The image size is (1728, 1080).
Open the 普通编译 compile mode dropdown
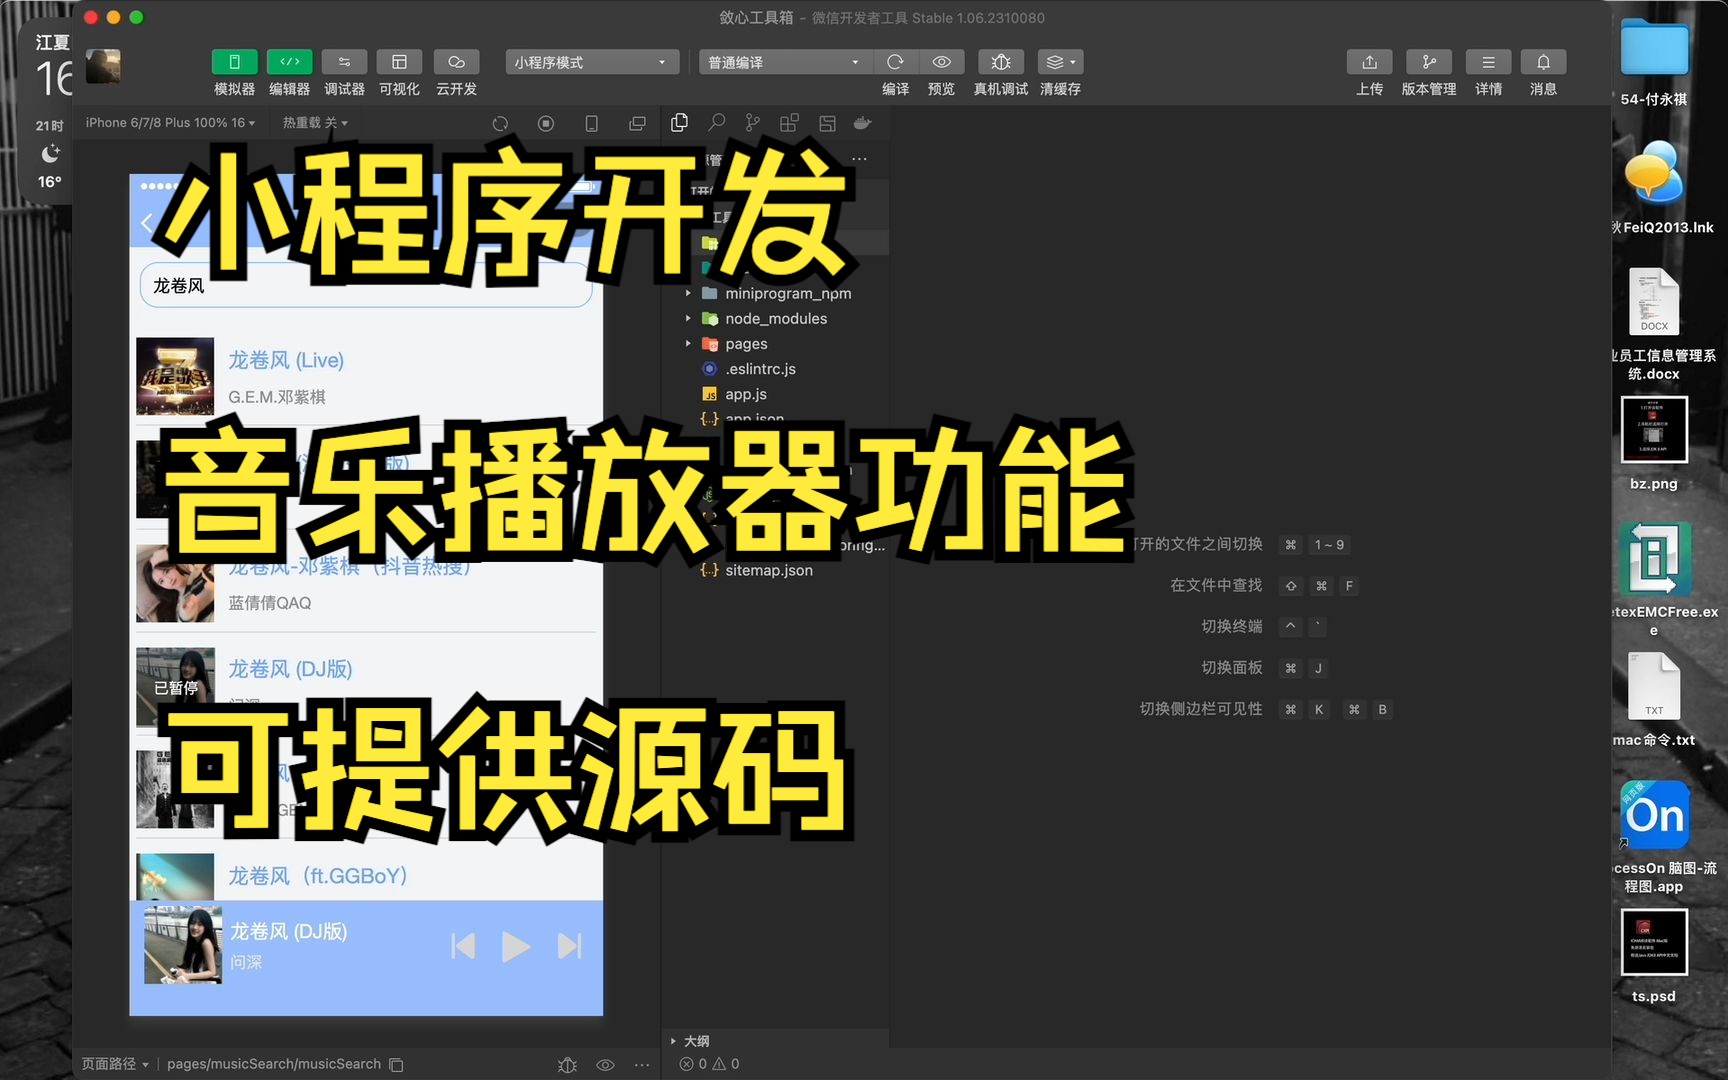tap(783, 62)
